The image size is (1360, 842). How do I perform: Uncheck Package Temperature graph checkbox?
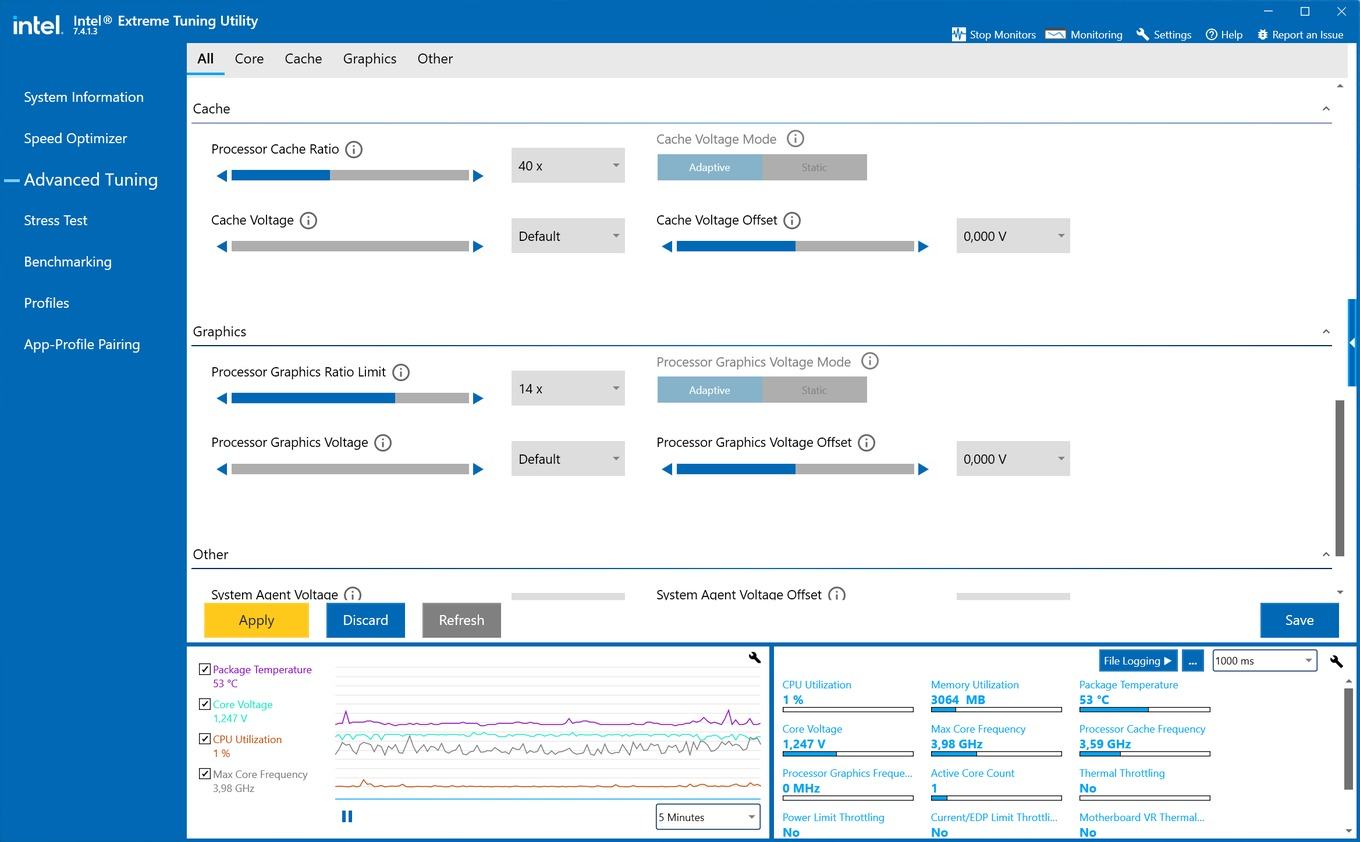pyautogui.click(x=205, y=669)
